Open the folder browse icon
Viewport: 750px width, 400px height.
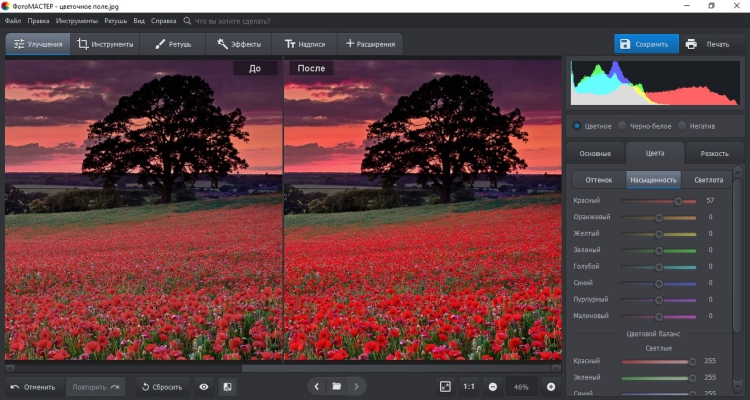[337, 386]
